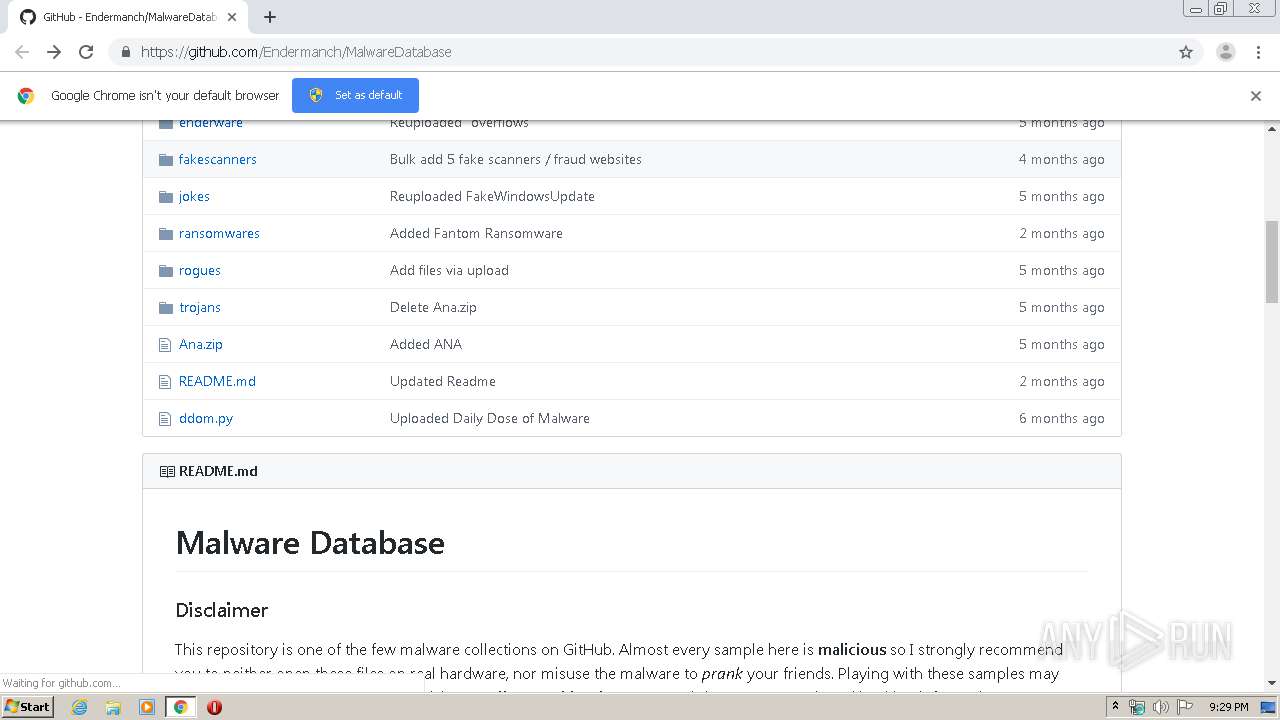Viewport: 1280px width, 720px height.
Task: Click '4 months ago' timestamp for fakescanners
Action: click(x=1062, y=159)
